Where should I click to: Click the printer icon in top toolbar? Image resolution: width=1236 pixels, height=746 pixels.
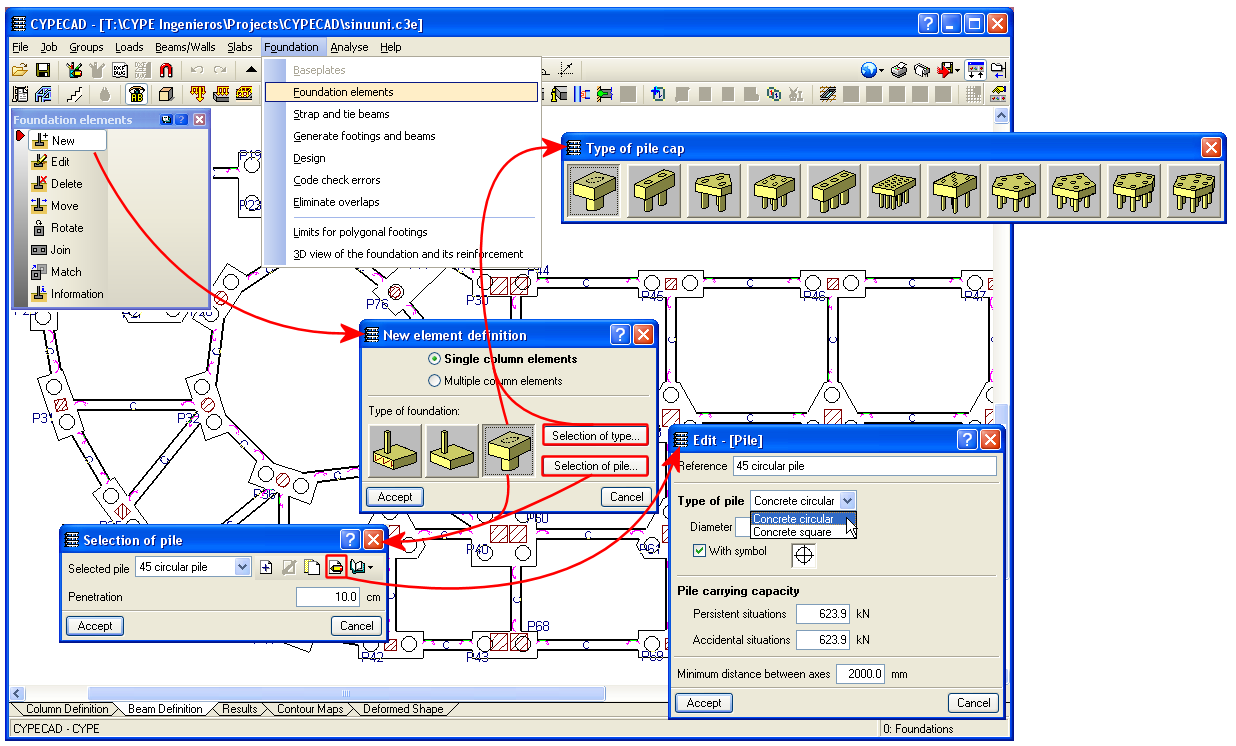click(x=898, y=70)
